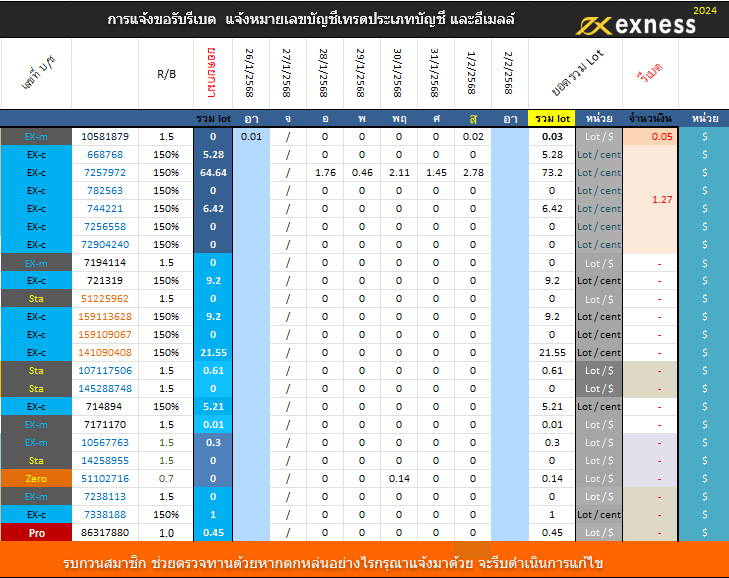Click the 30/1/2568 date column header
The height and width of the screenshot is (578, 729).
click(x=398, y=73)
